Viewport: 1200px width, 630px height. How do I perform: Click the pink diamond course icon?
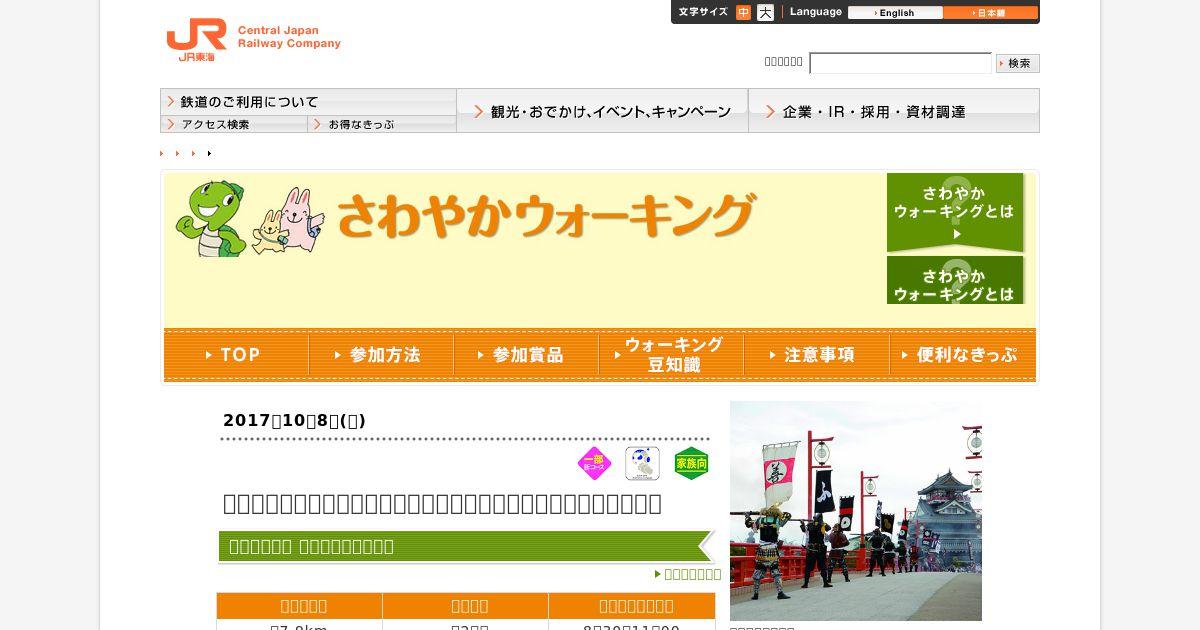pyautogui.click(x=594, y=464)
